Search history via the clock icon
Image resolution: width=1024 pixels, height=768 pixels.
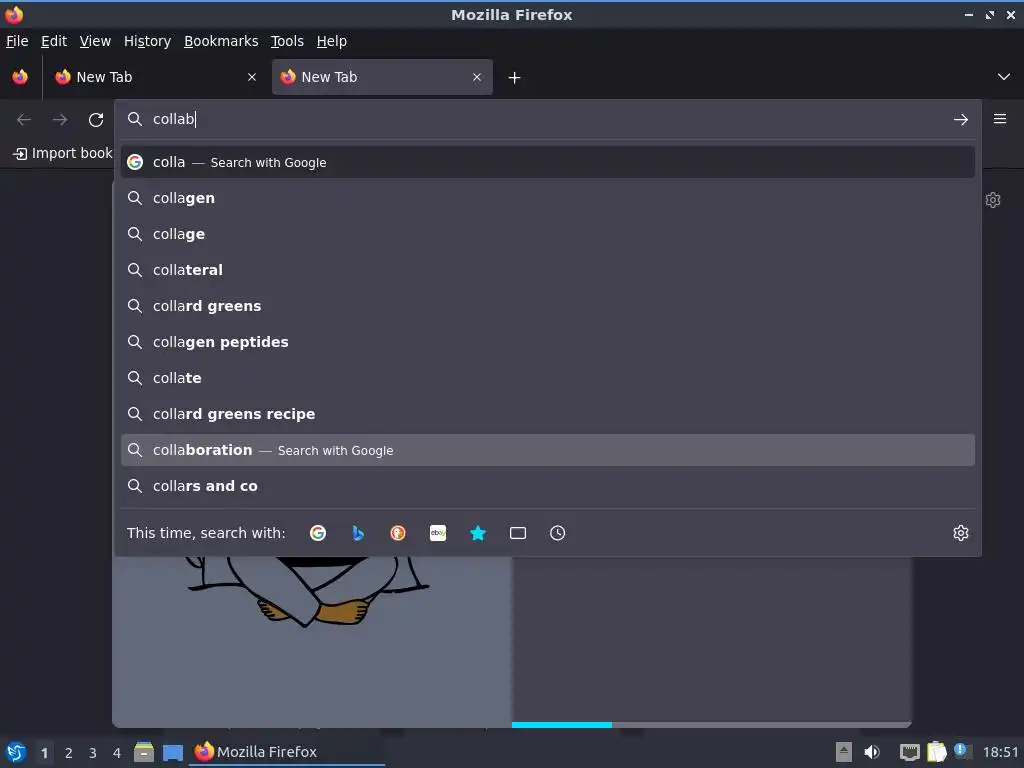(x=558, y=533)
